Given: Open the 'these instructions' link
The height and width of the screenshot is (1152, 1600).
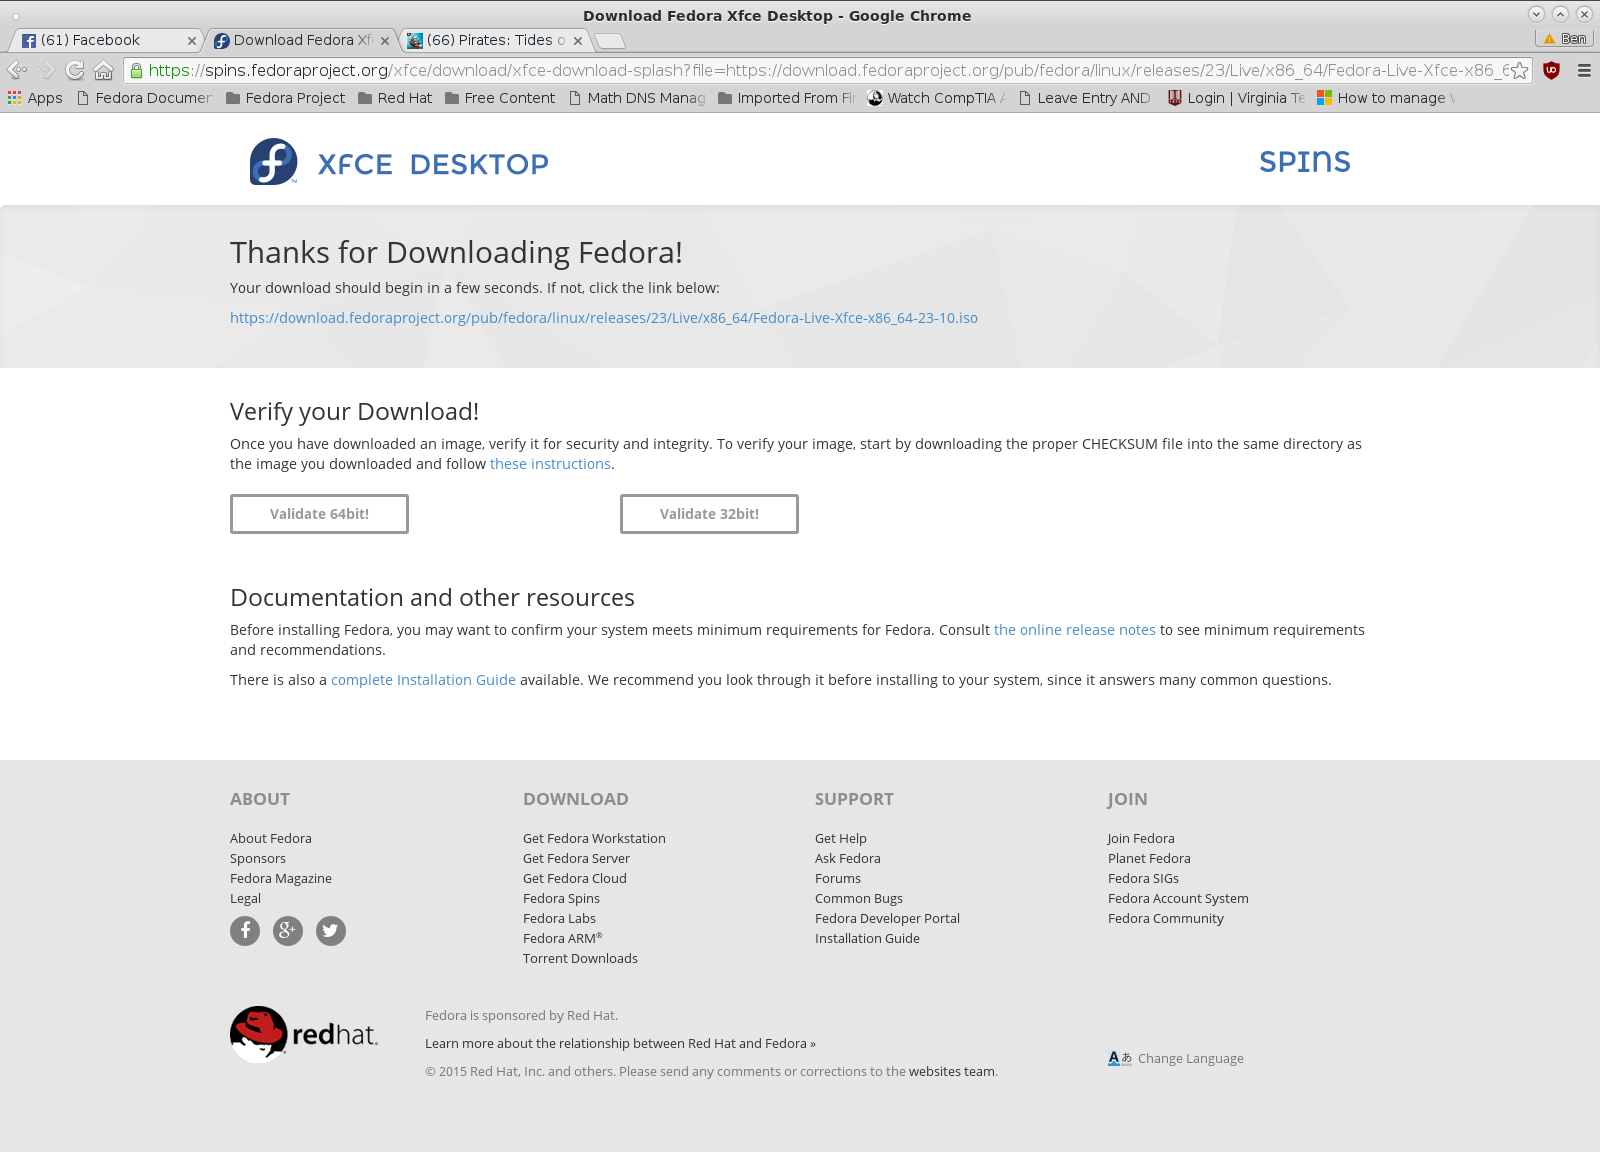Looking at the screenshot, I should (x=550, y=464).
